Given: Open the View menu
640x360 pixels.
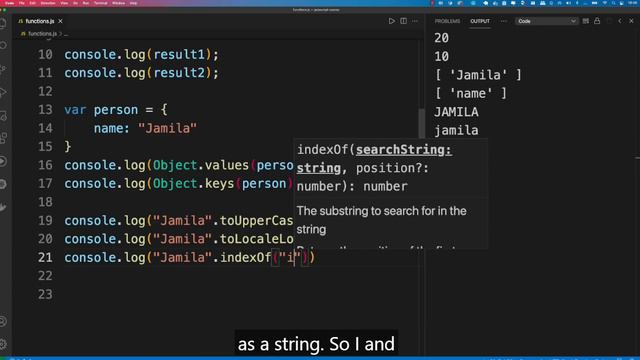Looking at the screenshot, I should [x=64, y=3].
